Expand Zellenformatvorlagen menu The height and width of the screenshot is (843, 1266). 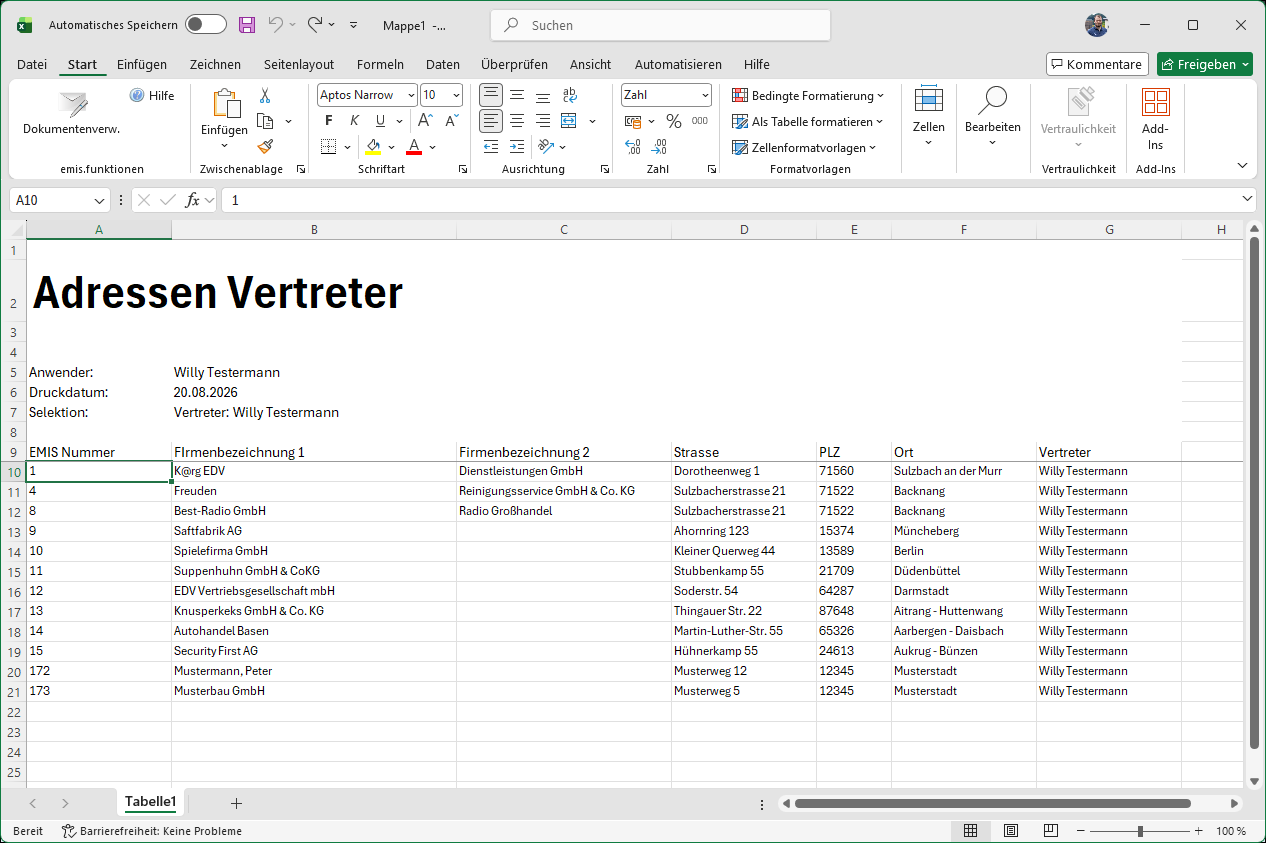click(804, 148)
